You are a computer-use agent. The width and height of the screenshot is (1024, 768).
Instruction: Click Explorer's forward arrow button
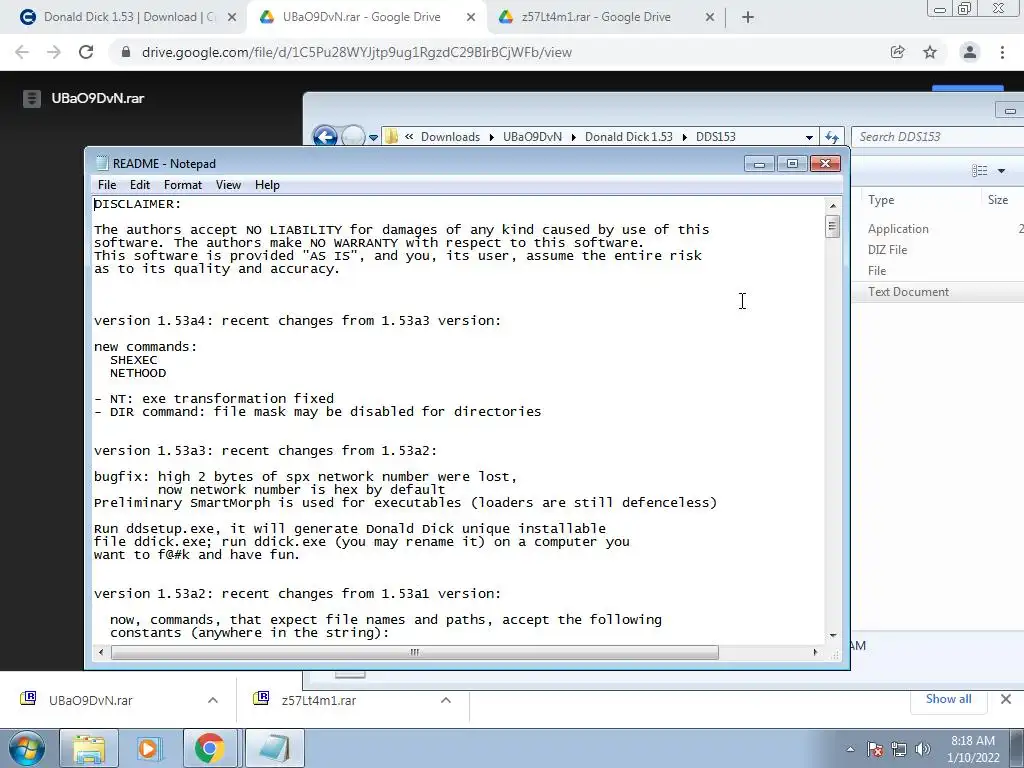click(x=353, y=136)
